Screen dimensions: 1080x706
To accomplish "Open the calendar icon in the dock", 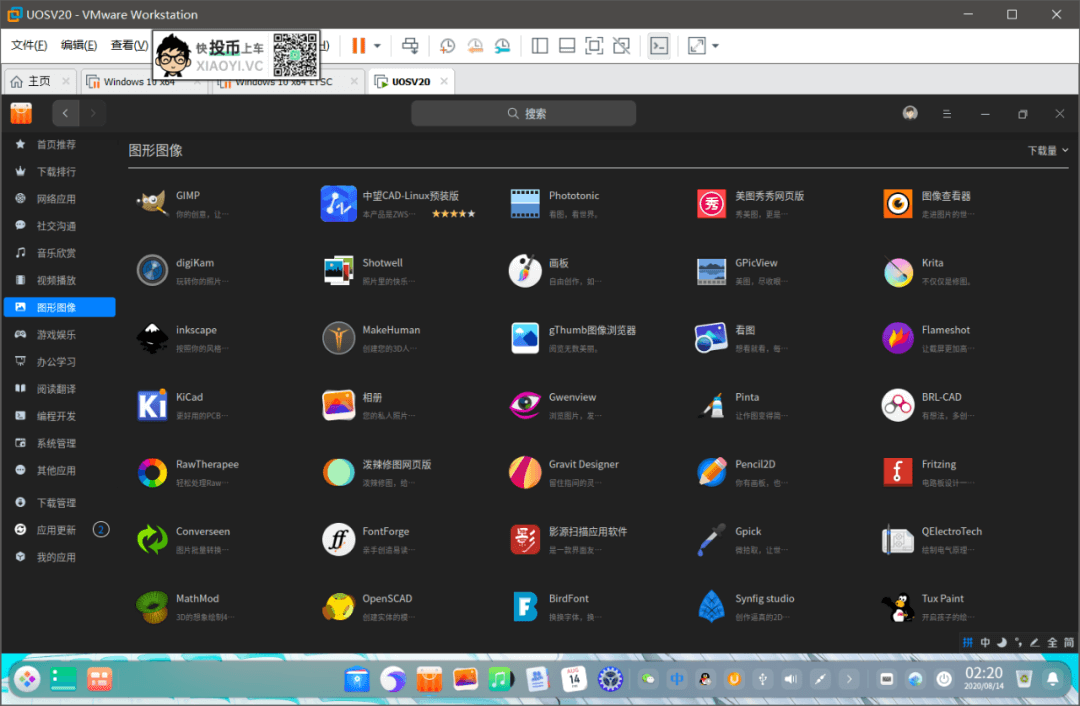I will point(574,679).
